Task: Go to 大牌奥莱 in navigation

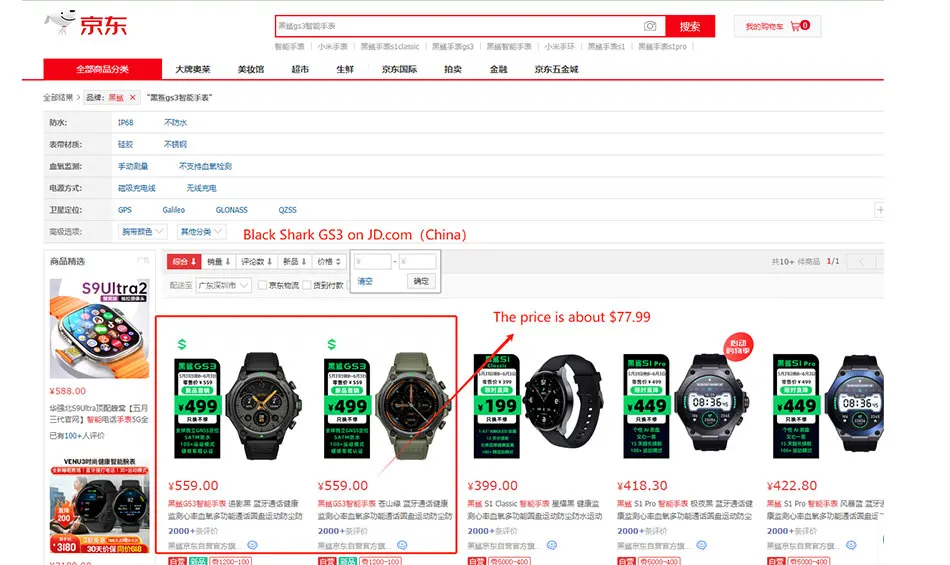Action: 193,69
